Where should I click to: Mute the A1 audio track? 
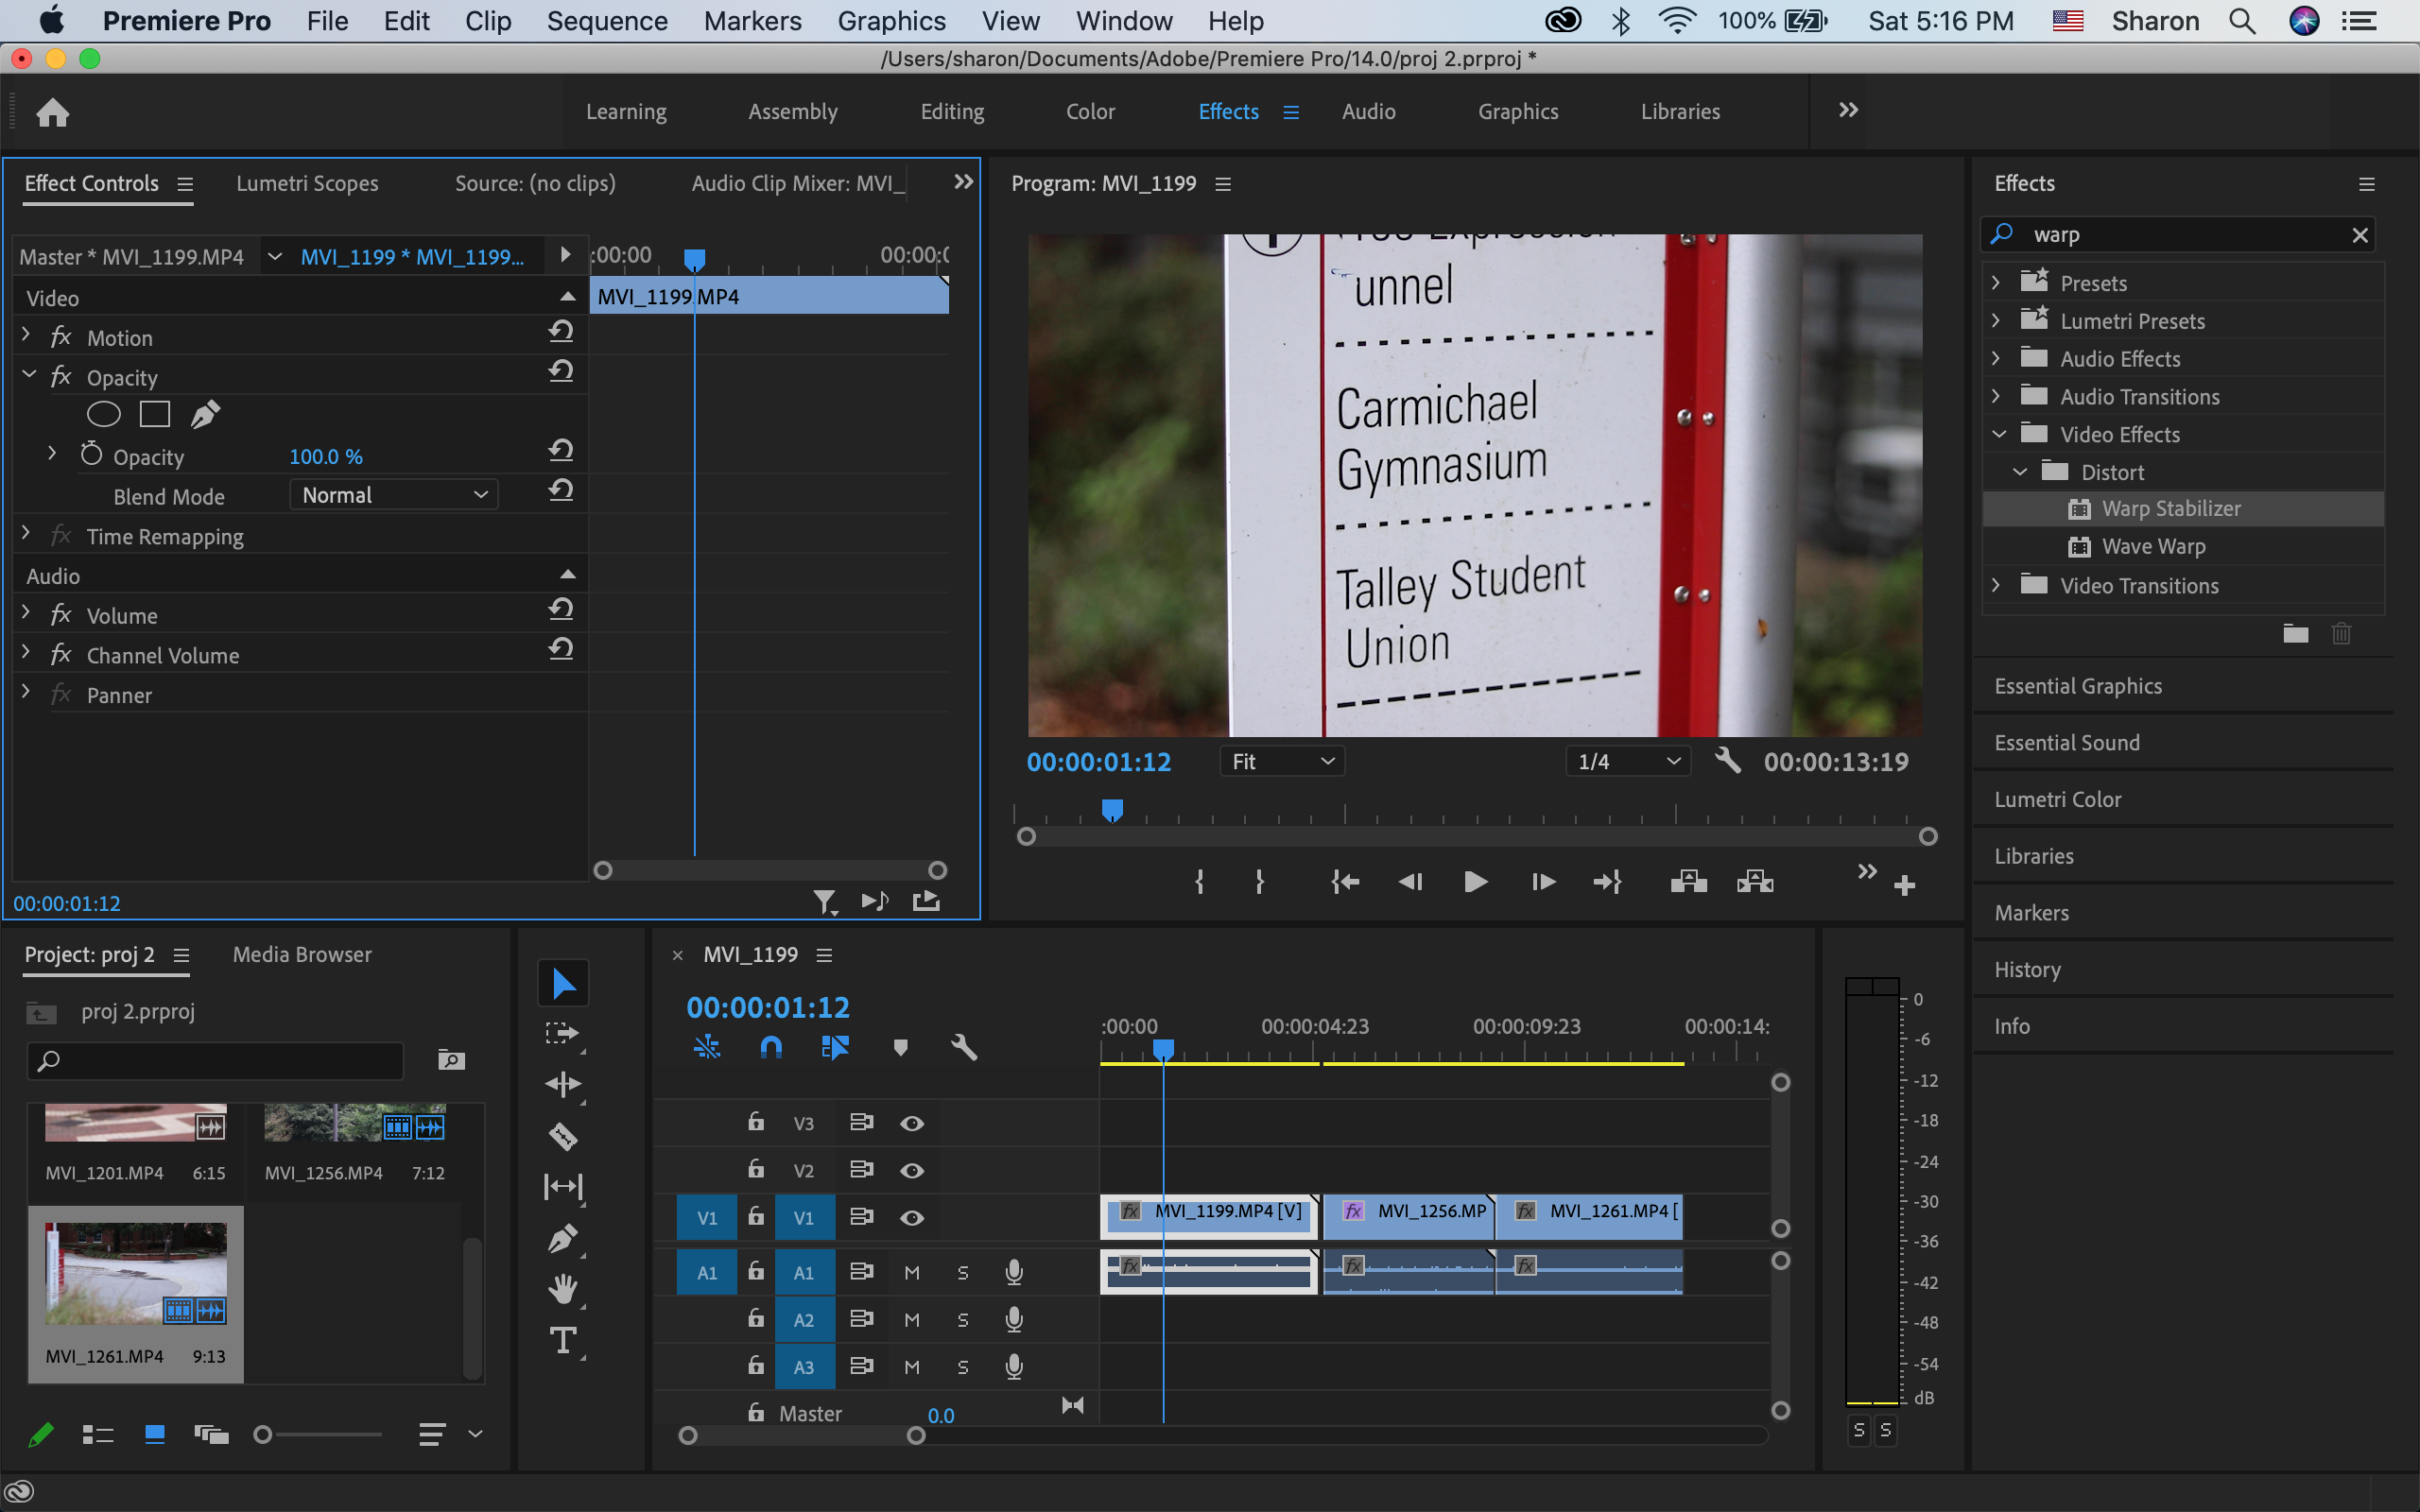click(x=911, y=1272)
